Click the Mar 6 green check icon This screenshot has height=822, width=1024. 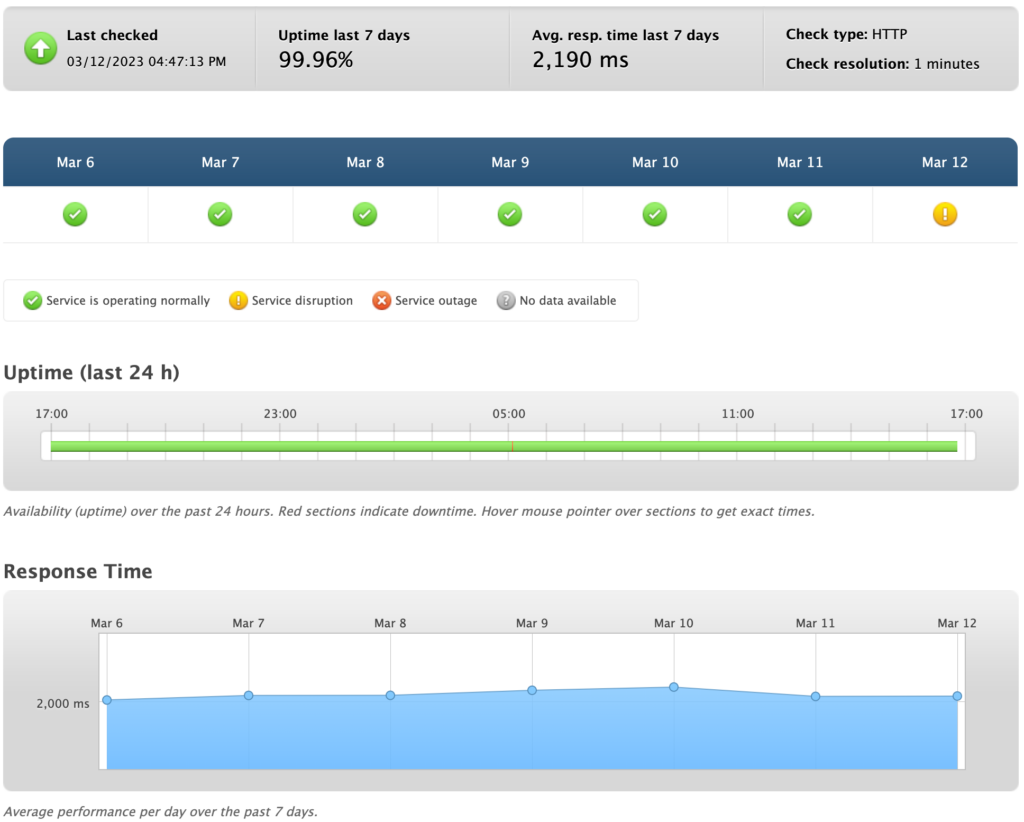pyautogui.click(x=75, y=214)
